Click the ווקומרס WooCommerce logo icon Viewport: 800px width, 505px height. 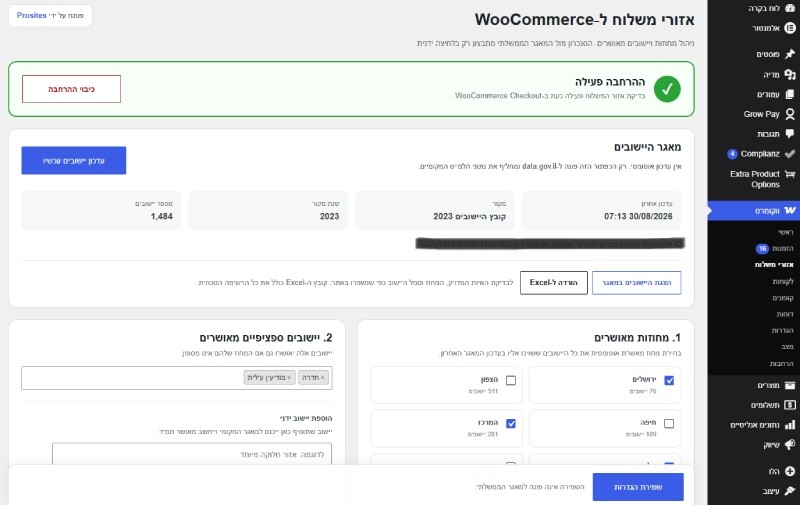coord(790,210)
